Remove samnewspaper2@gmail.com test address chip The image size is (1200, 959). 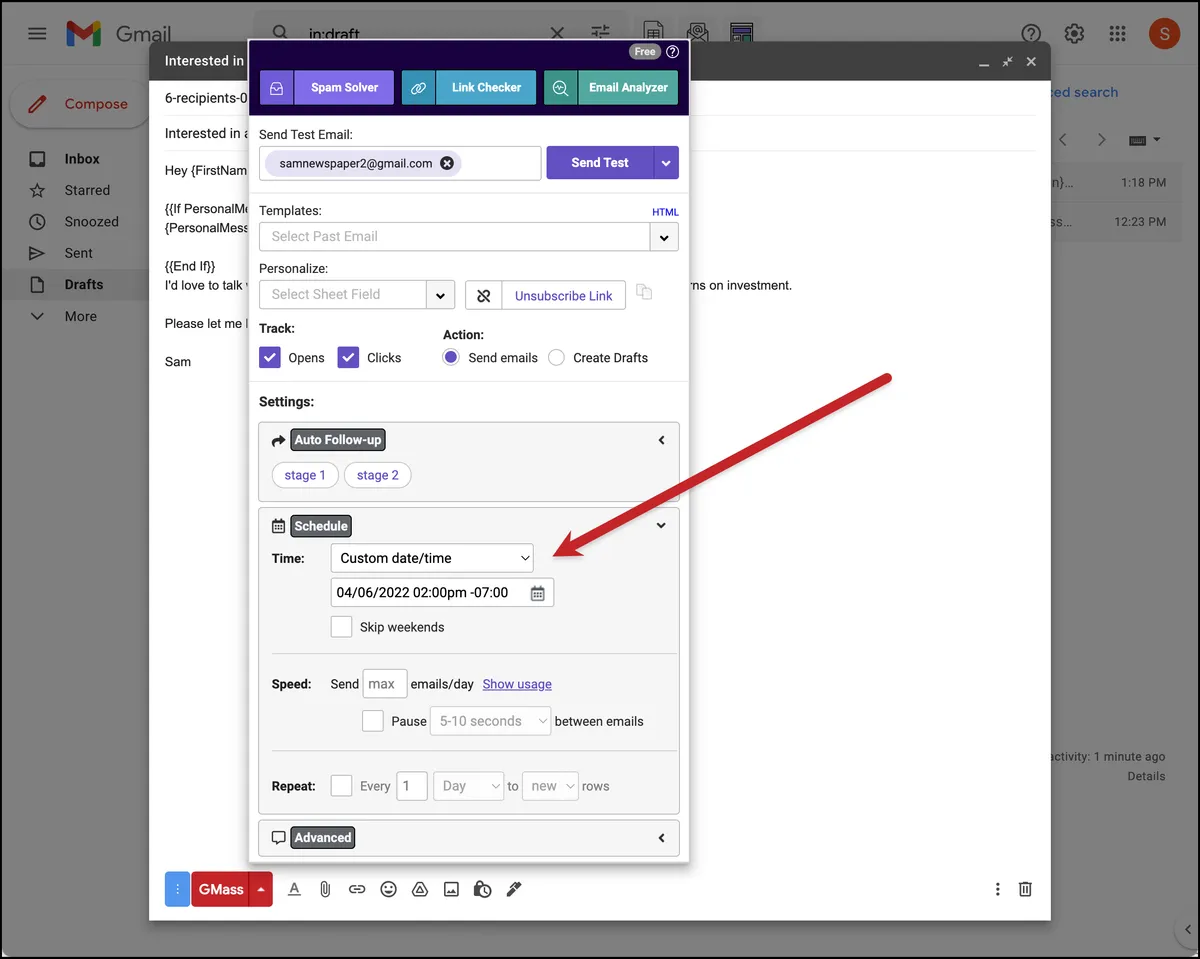447,163
